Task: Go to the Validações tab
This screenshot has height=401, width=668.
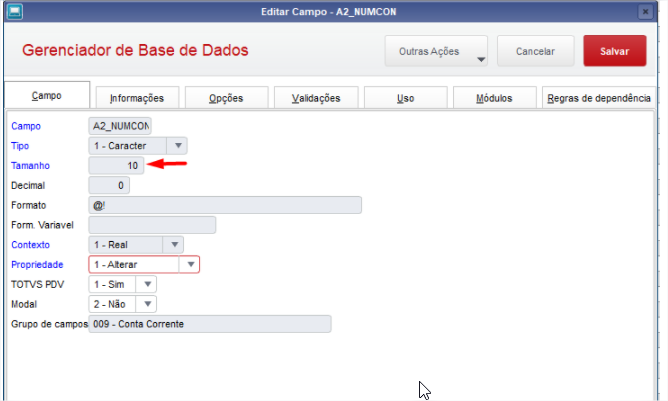Action: (316, 98)
